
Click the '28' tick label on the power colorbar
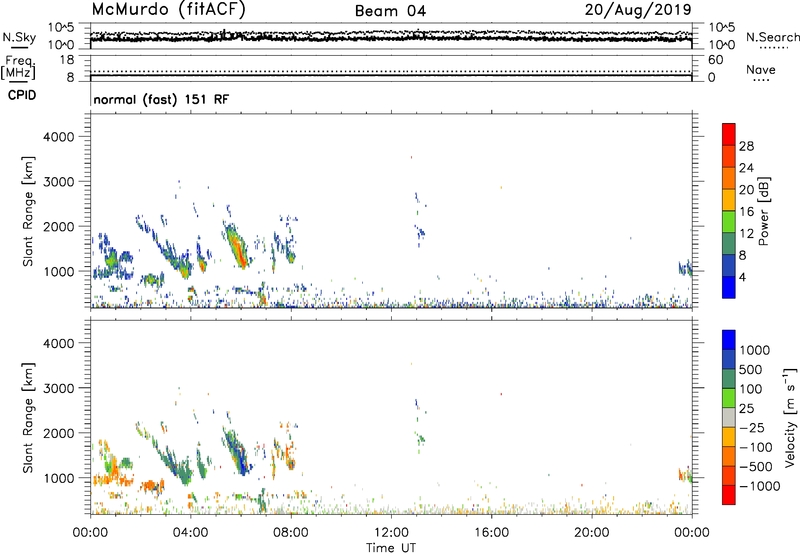(746, 146)
